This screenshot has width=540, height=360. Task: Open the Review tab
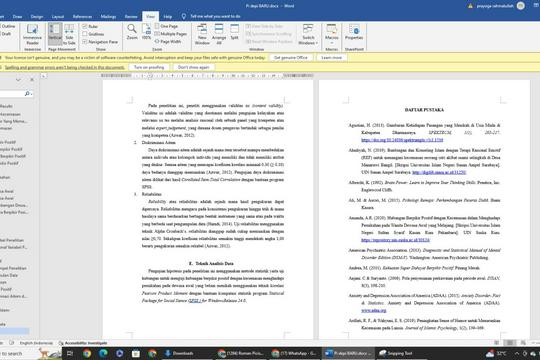[131, 17]
